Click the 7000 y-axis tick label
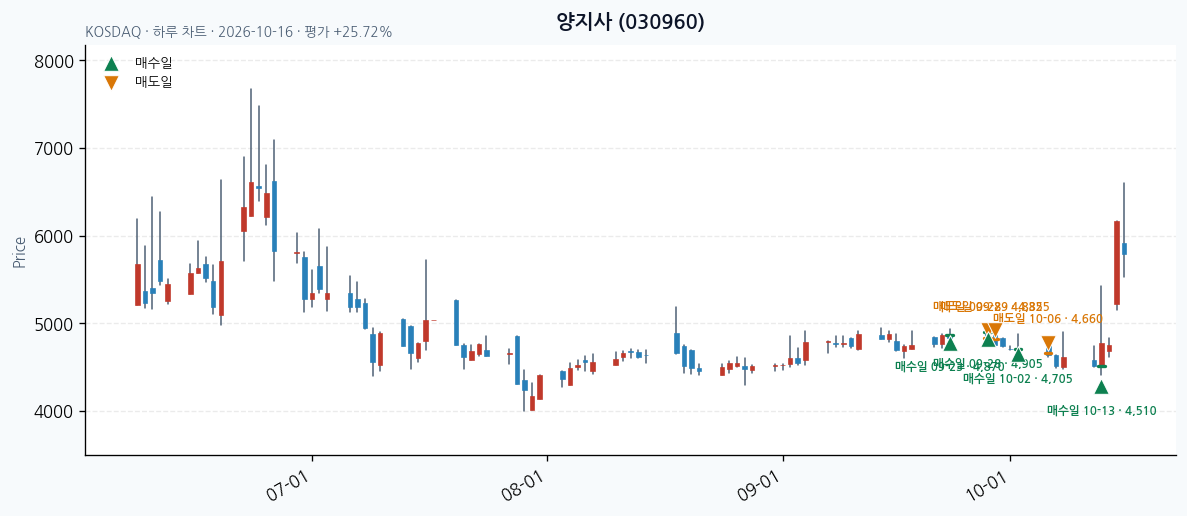The width and height of the screenshot is (1187, 516). (55, 149)
